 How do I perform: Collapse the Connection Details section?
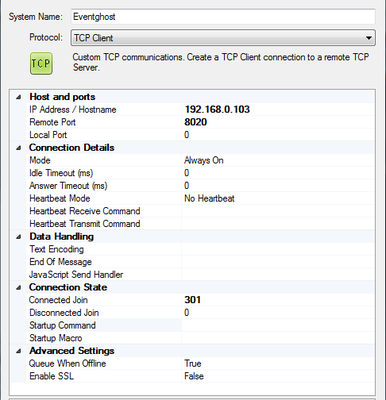(19, 148)
